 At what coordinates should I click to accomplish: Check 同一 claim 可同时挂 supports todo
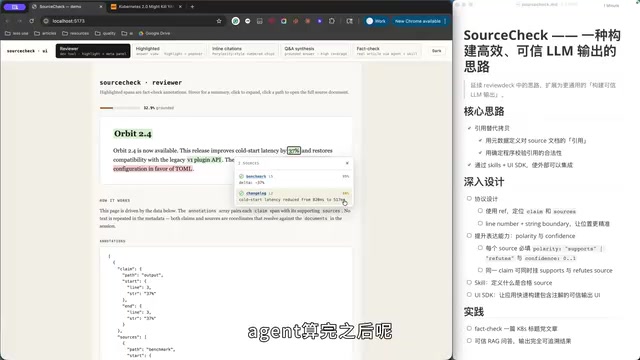click(x=480, y=270)
